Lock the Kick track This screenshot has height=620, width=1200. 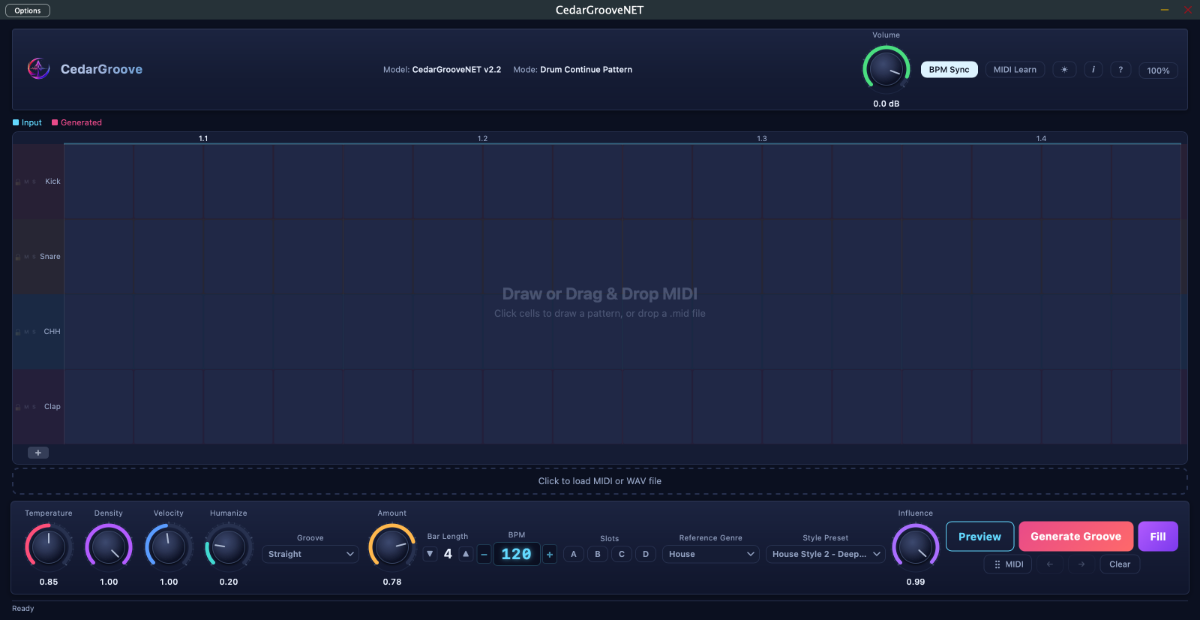click(18, 182)
